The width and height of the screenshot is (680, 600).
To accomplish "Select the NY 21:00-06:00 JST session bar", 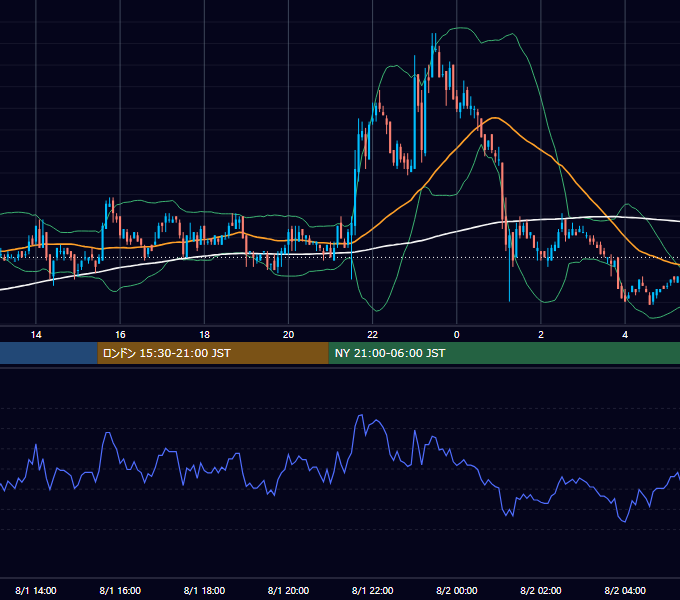I will point(504,353).
